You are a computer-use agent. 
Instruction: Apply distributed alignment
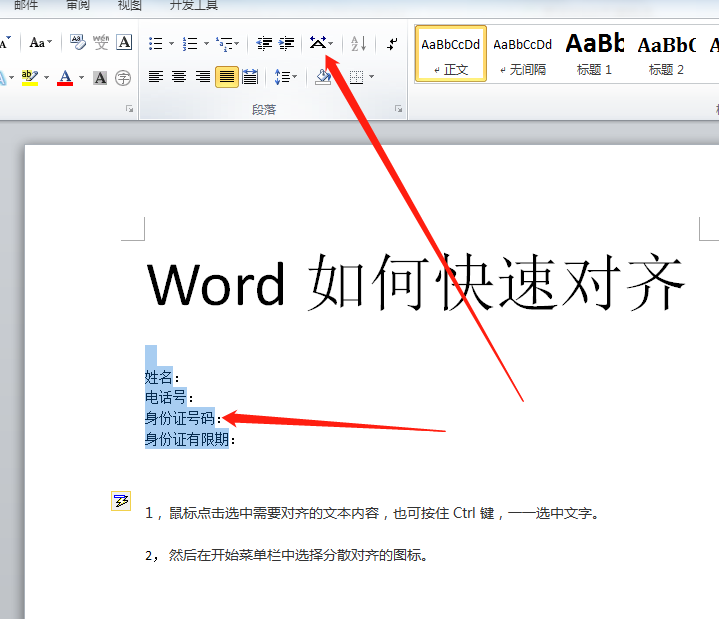pyautogui.click(x=250, y=77)
